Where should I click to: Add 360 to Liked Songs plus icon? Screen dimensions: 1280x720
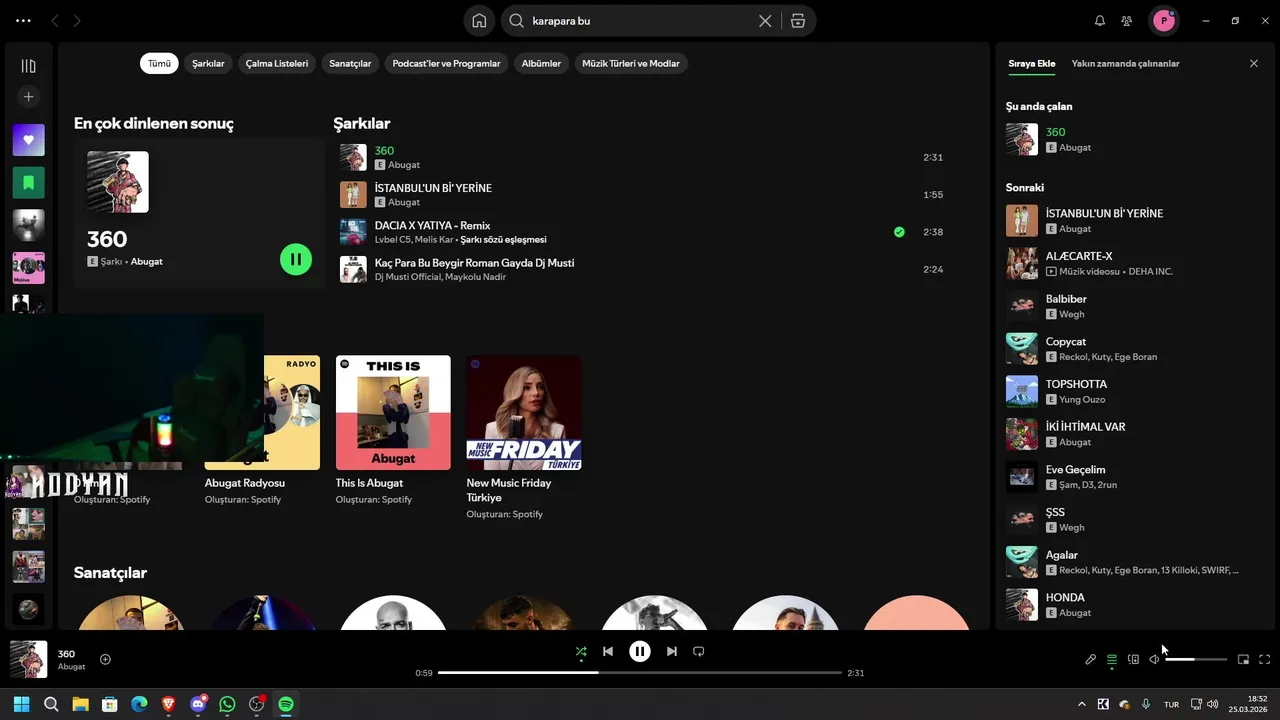coord(105,659)
